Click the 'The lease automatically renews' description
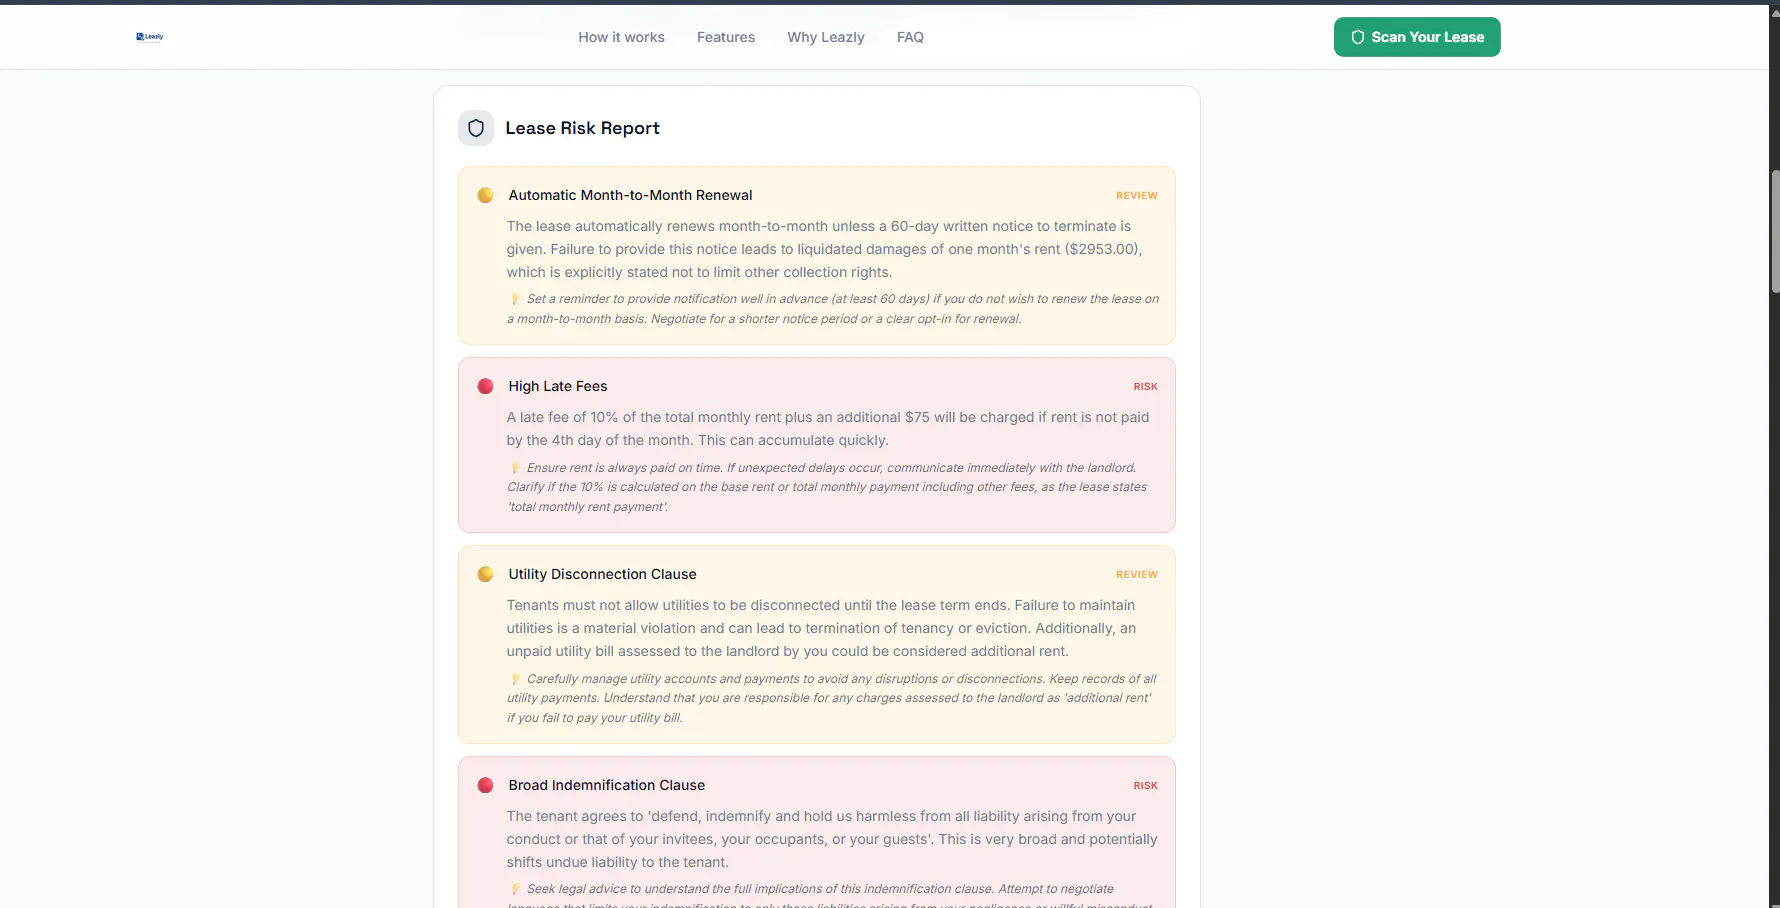1780x908 pixels. coord(824,249)
